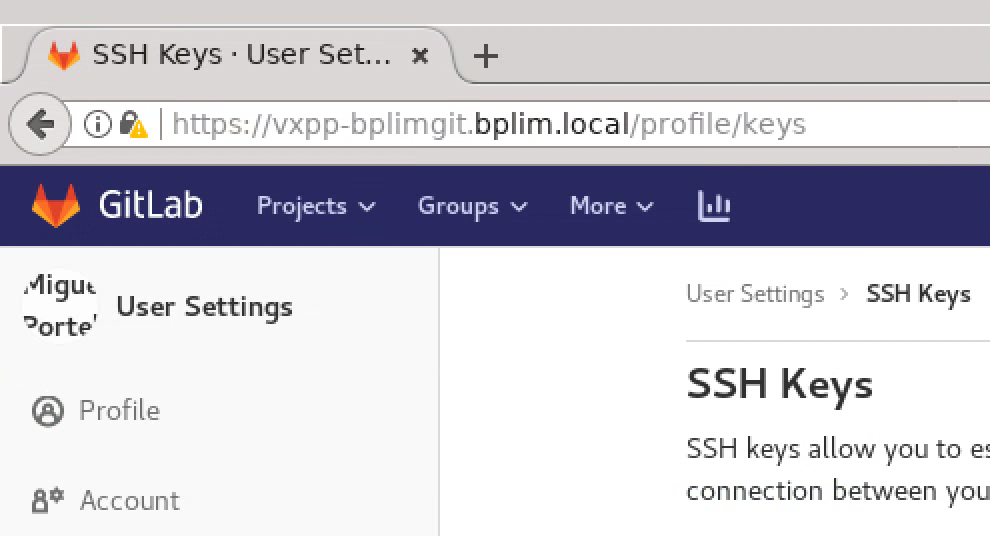Image resolution: width=990 pixels, height=536 pixels.
Task: Open the More dropdown in navbar
Action: (611, 206)
